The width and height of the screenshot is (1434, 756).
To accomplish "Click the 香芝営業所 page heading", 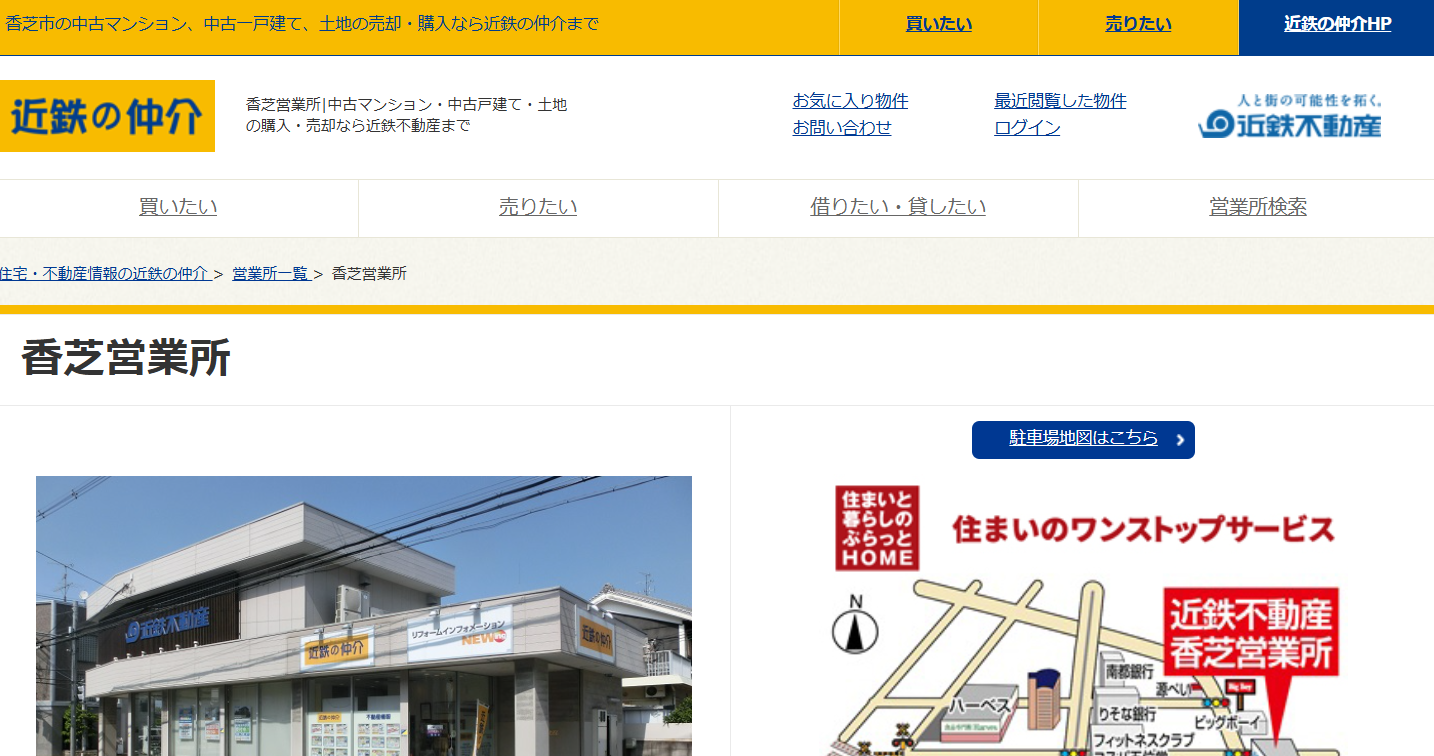I will [x=126, y=358].
